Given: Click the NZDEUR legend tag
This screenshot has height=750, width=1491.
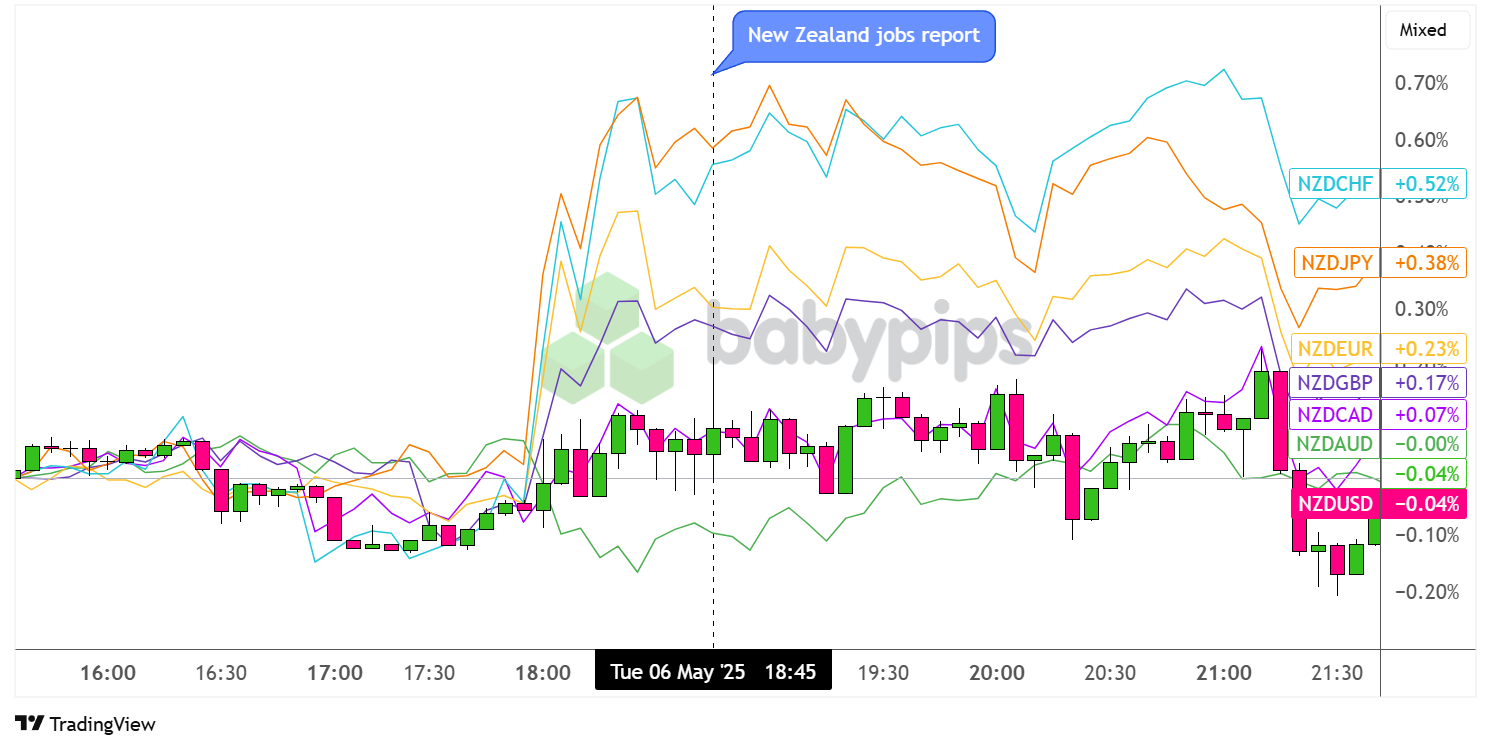Looking at the screenshot, I should 1336,349.
